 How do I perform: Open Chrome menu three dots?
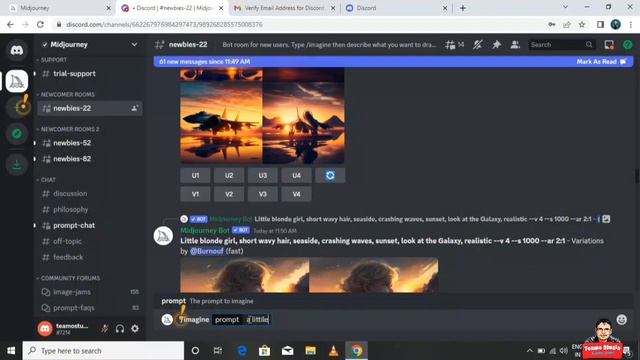tap(631, 24)
